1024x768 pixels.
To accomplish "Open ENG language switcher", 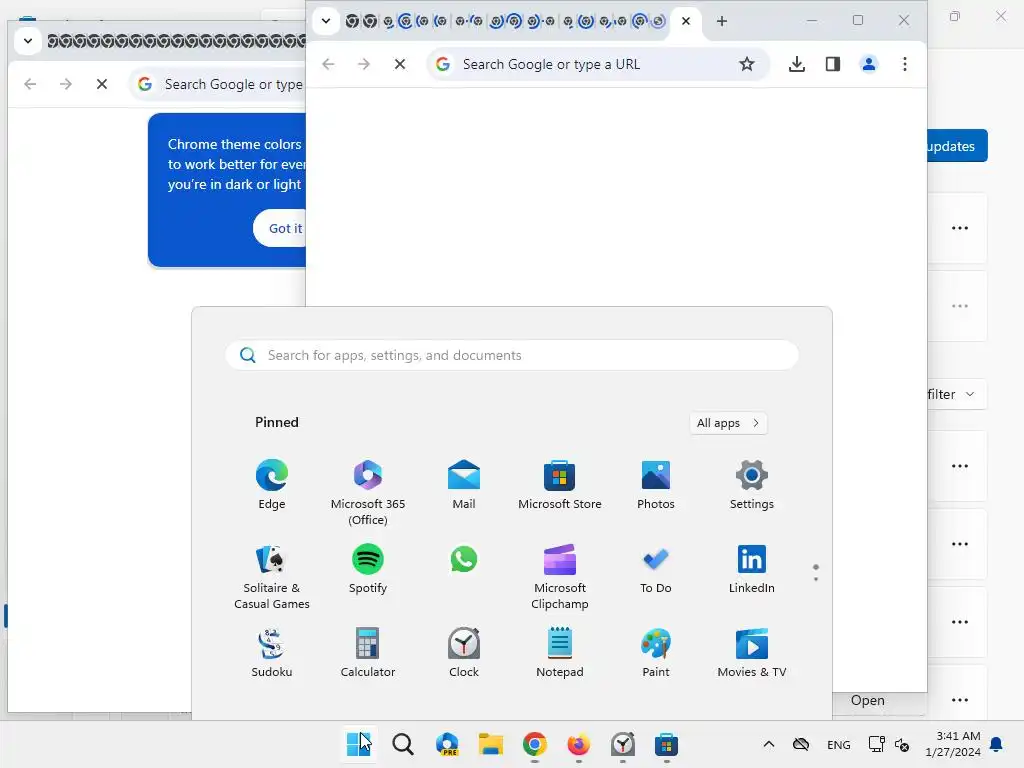I will pos(839,744).
